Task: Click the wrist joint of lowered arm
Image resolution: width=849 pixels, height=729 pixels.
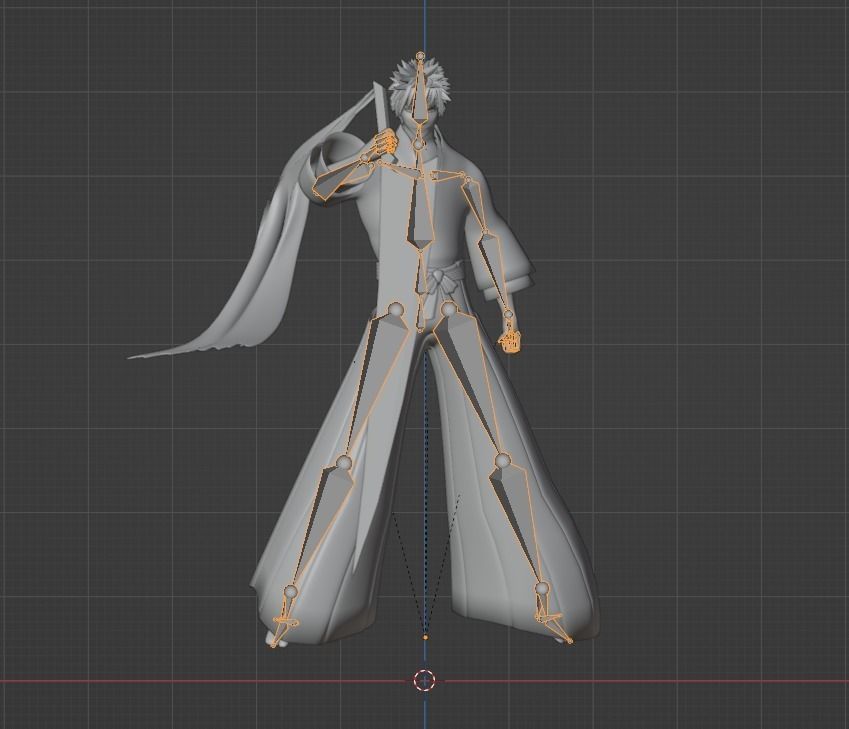Action: coord(508,314)
